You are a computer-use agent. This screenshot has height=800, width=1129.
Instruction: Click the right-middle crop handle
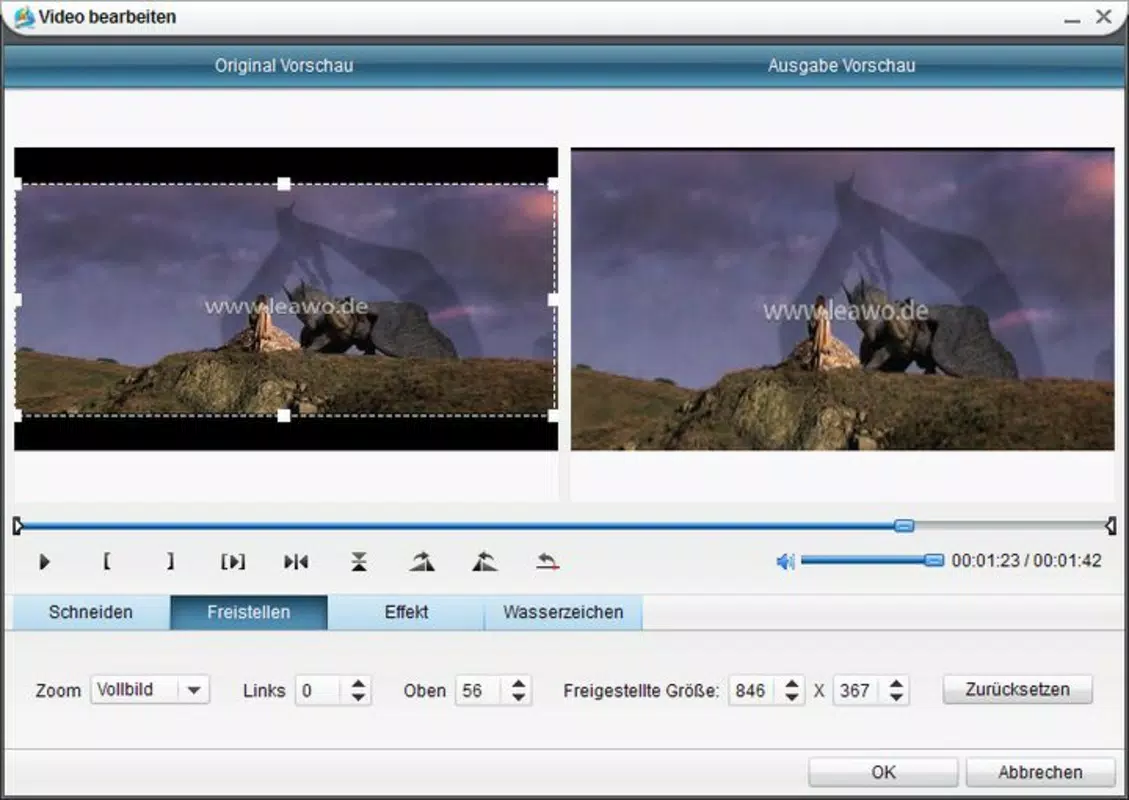click(553, 300)
